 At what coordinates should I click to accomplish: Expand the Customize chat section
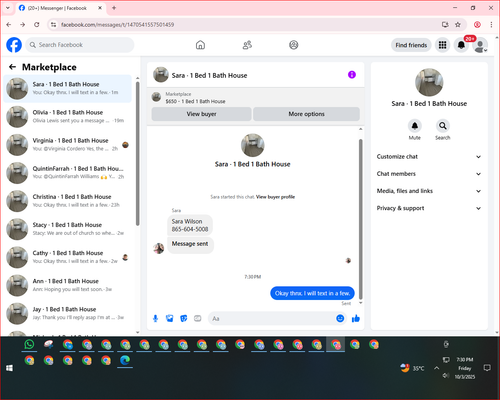click(429, 157)
